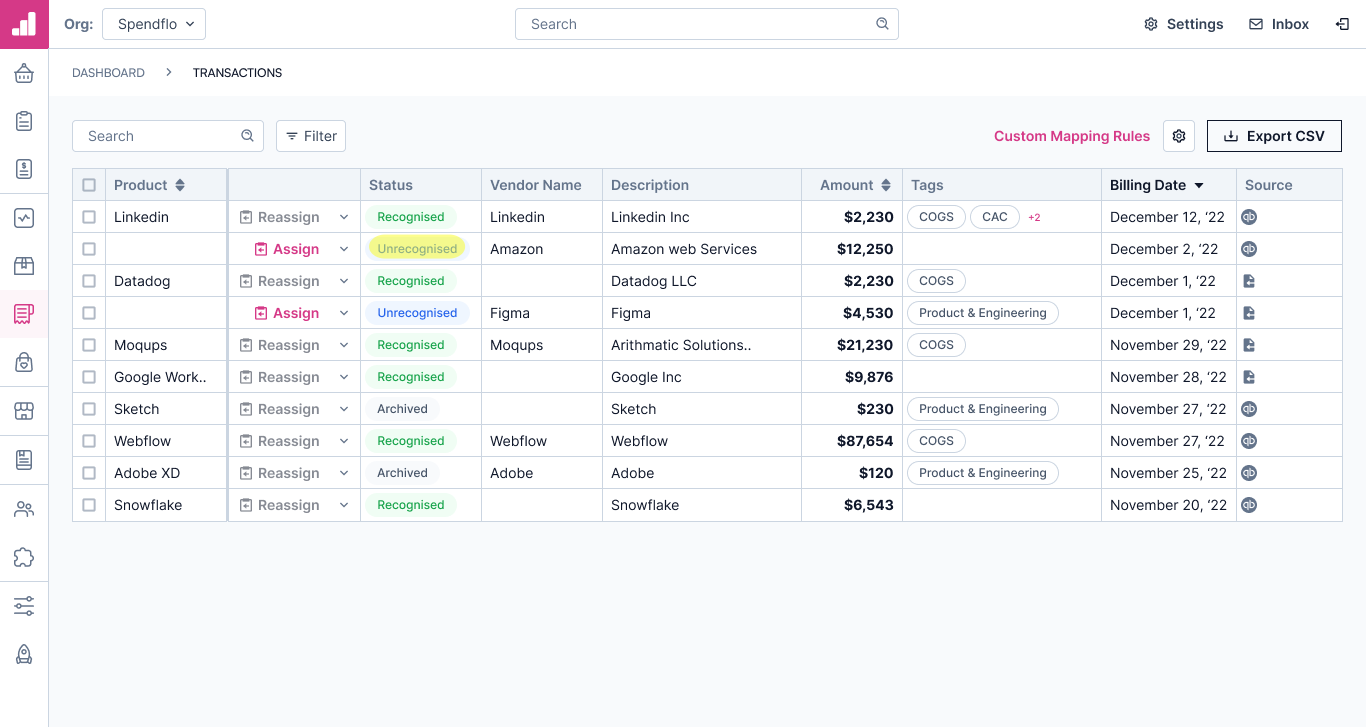Open the rocket icon in the sidebar
1366x727 pixels.
pyautogui.click(x=24, y=654)
